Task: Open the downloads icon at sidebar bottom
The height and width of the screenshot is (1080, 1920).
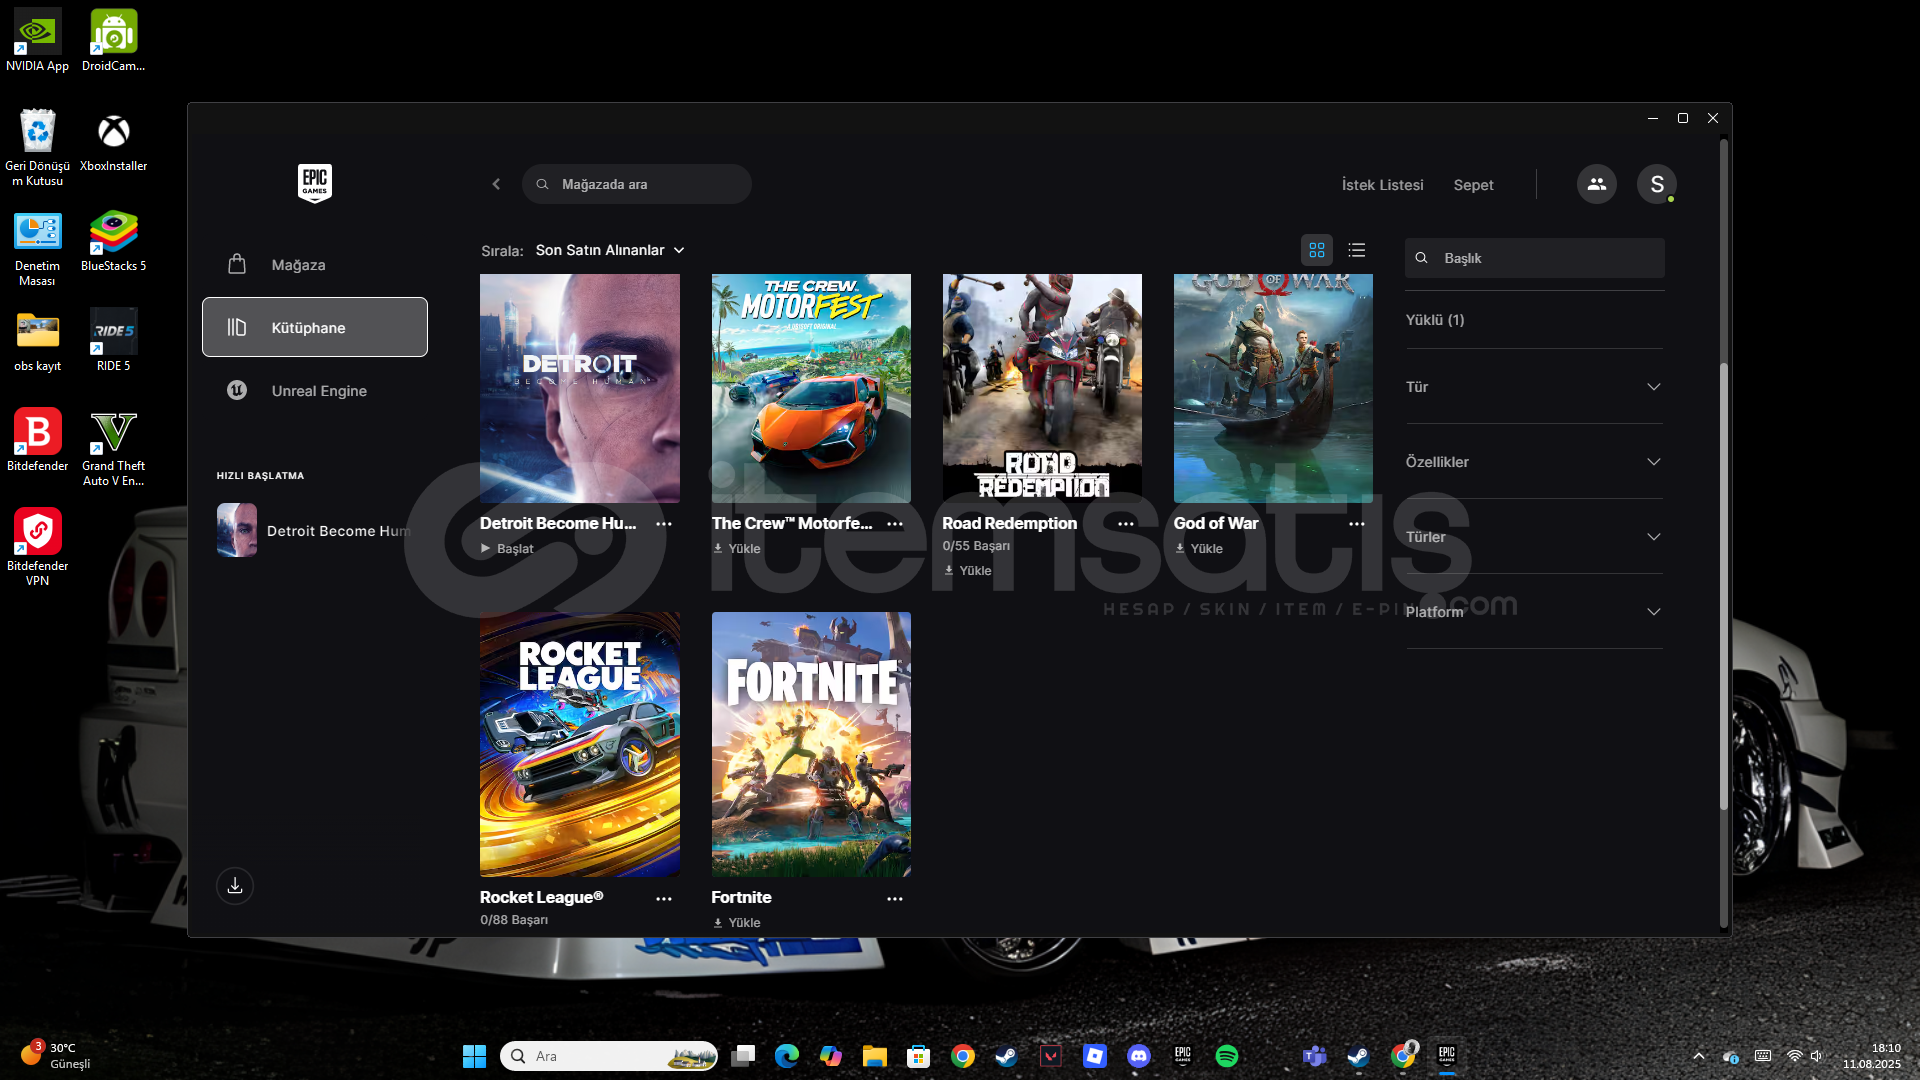Action: 235,886
